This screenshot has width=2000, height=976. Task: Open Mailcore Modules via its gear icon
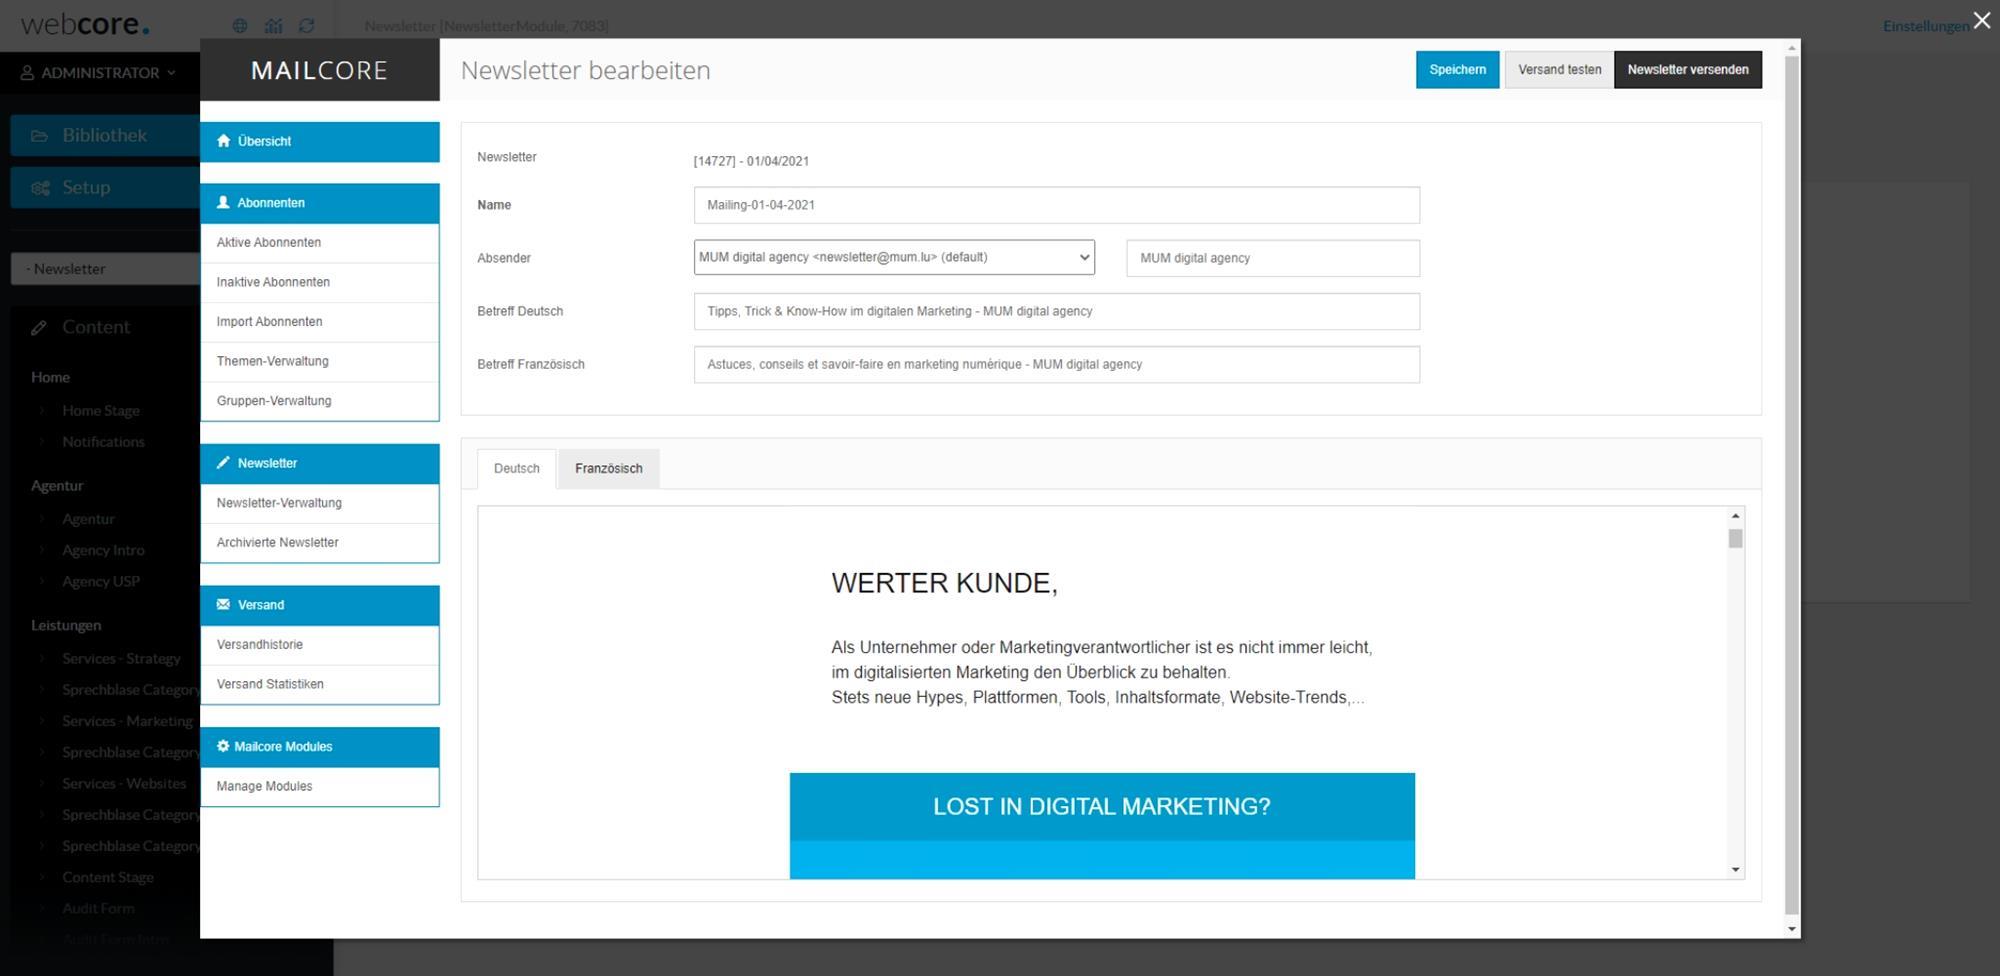click(223, 746)
